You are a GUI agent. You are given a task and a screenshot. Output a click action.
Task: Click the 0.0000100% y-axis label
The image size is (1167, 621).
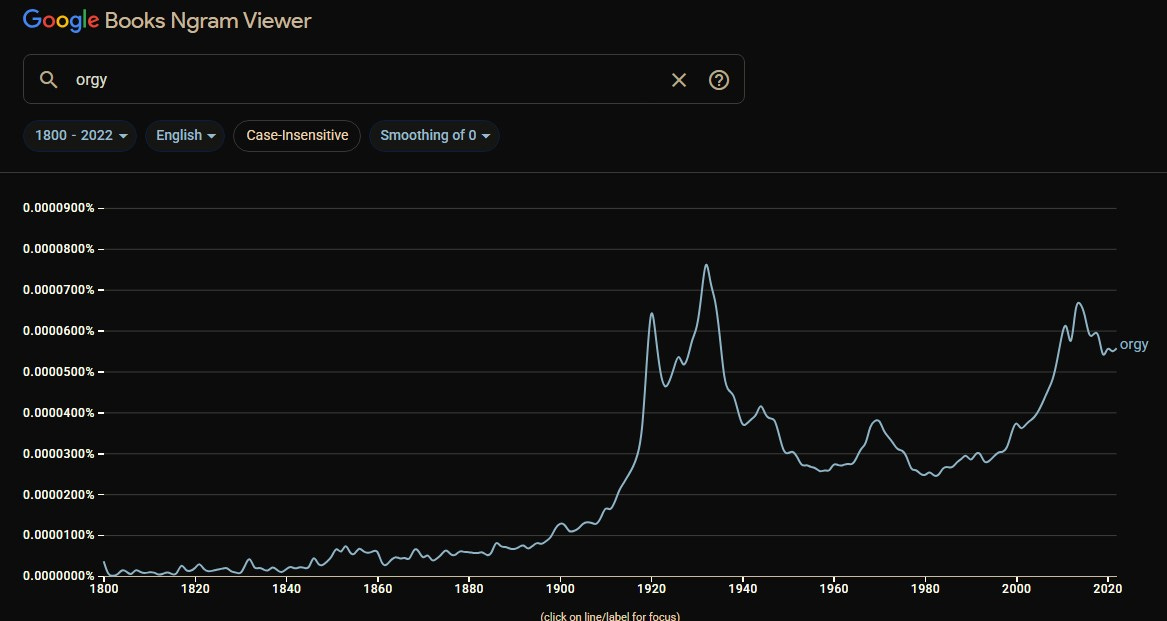pyautogui.click(x=59, y=535)
